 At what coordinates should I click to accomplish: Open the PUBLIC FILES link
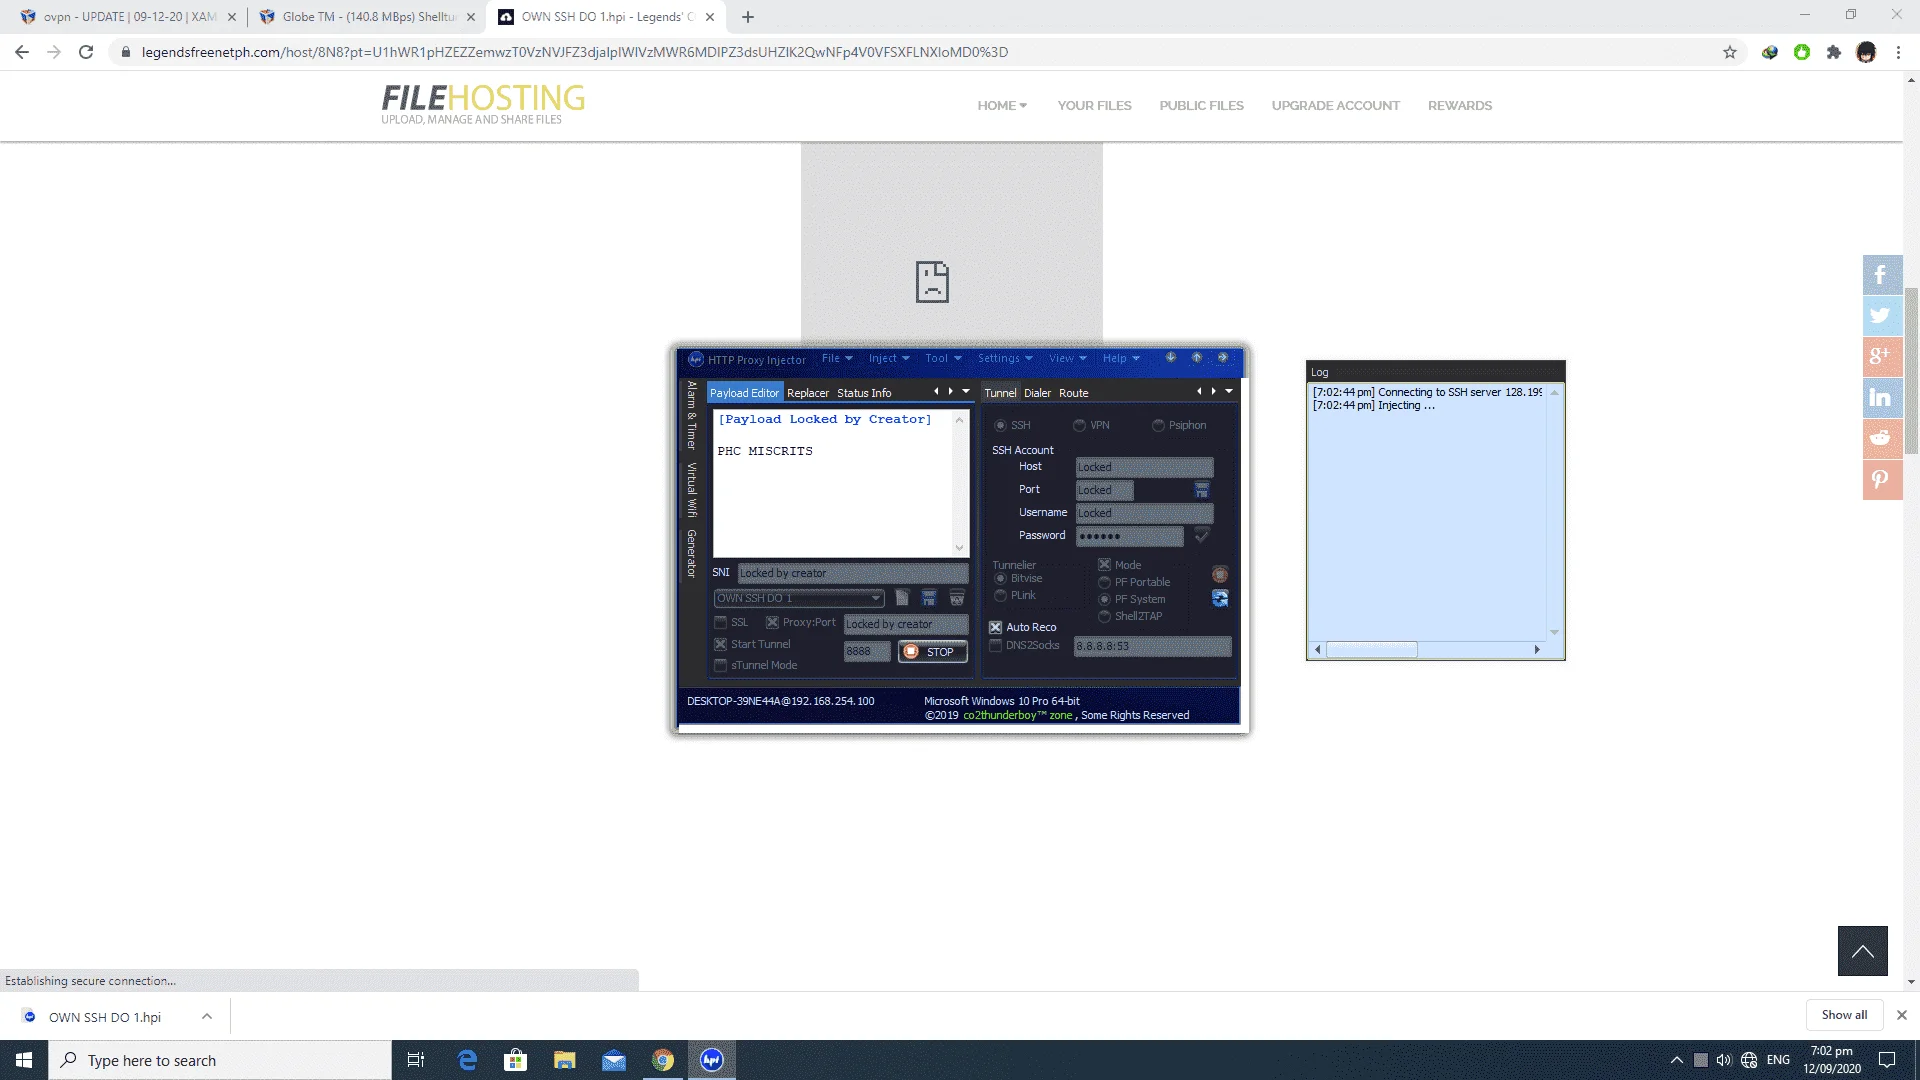point(1201,106)
